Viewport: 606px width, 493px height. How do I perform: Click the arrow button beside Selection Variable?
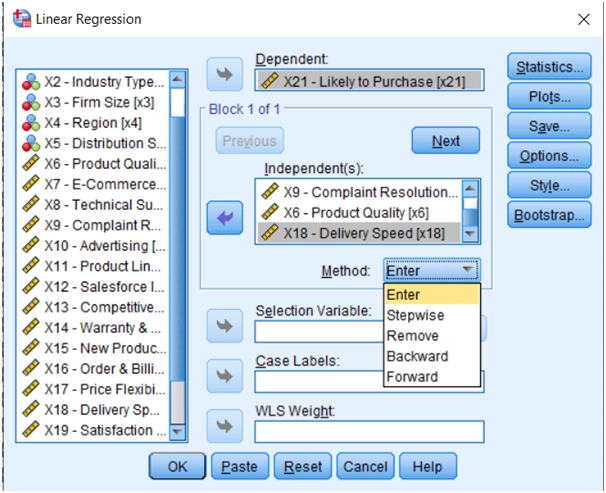(x=224, y=327)
